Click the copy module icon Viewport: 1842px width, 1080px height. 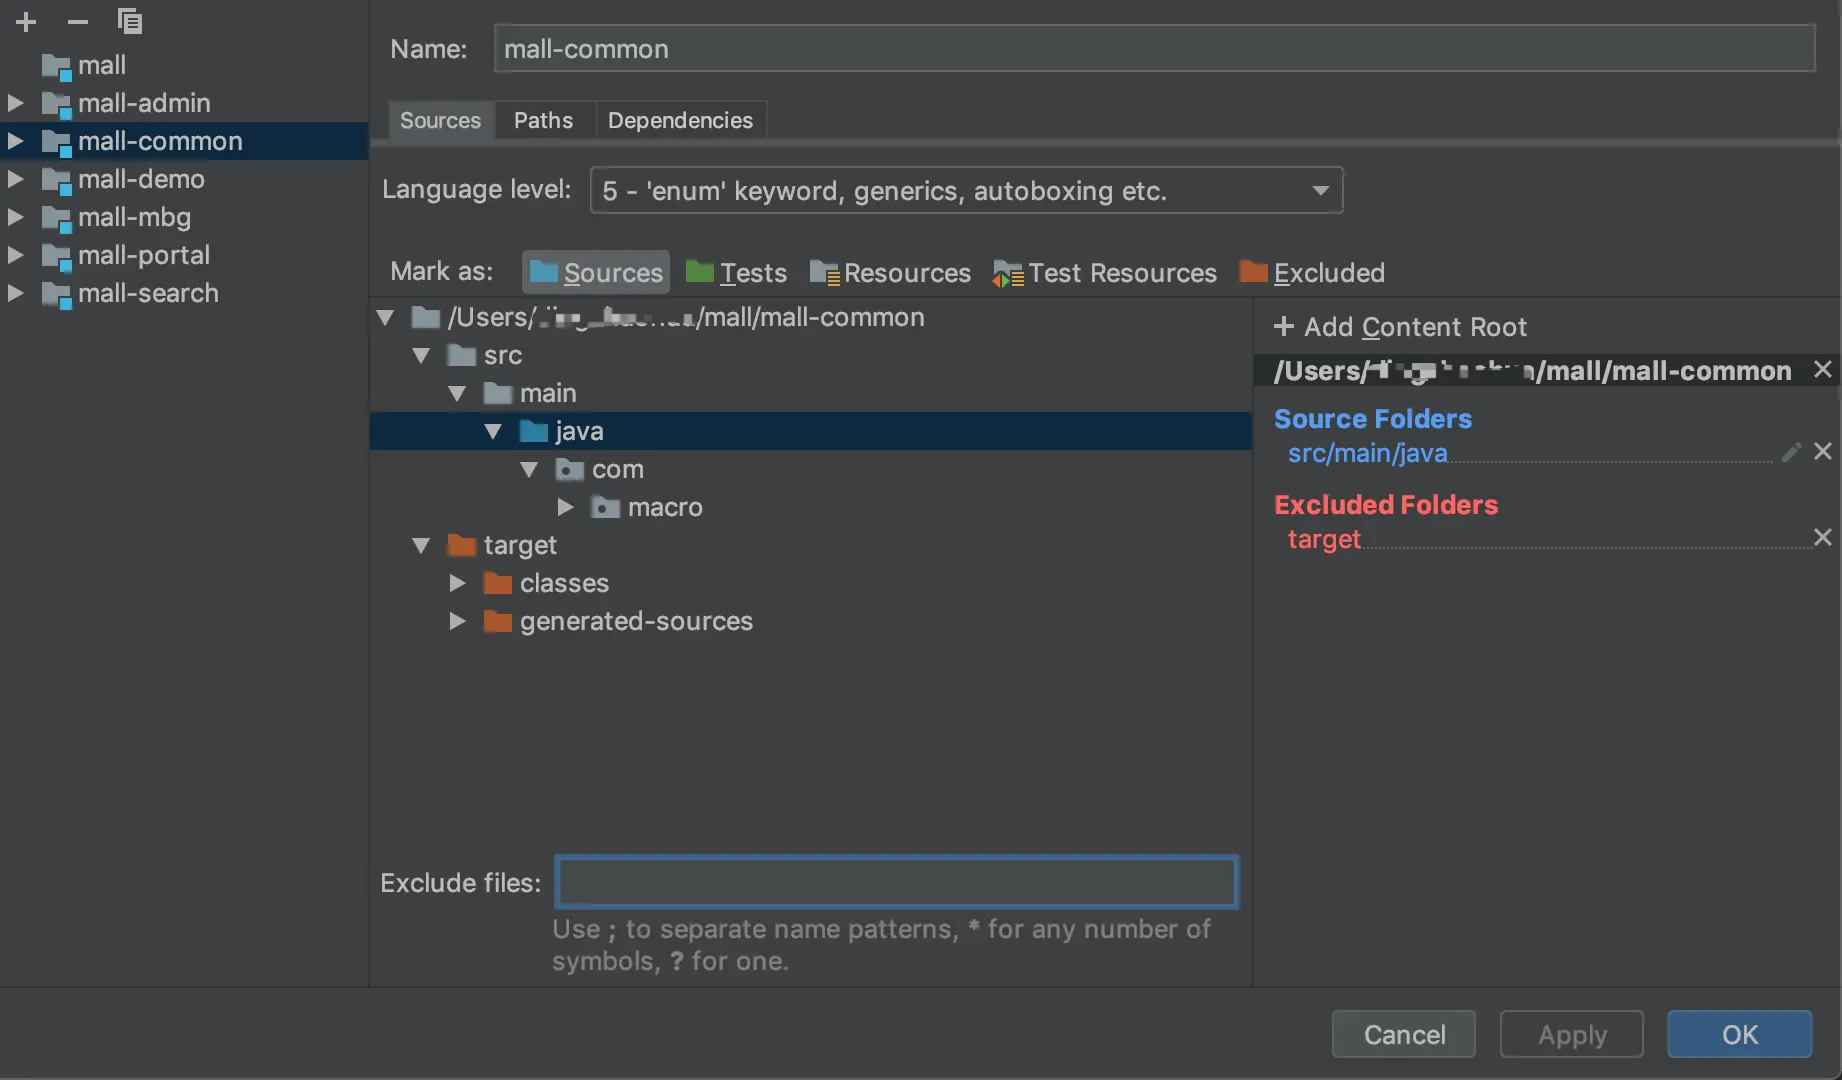tap(130, 21)
